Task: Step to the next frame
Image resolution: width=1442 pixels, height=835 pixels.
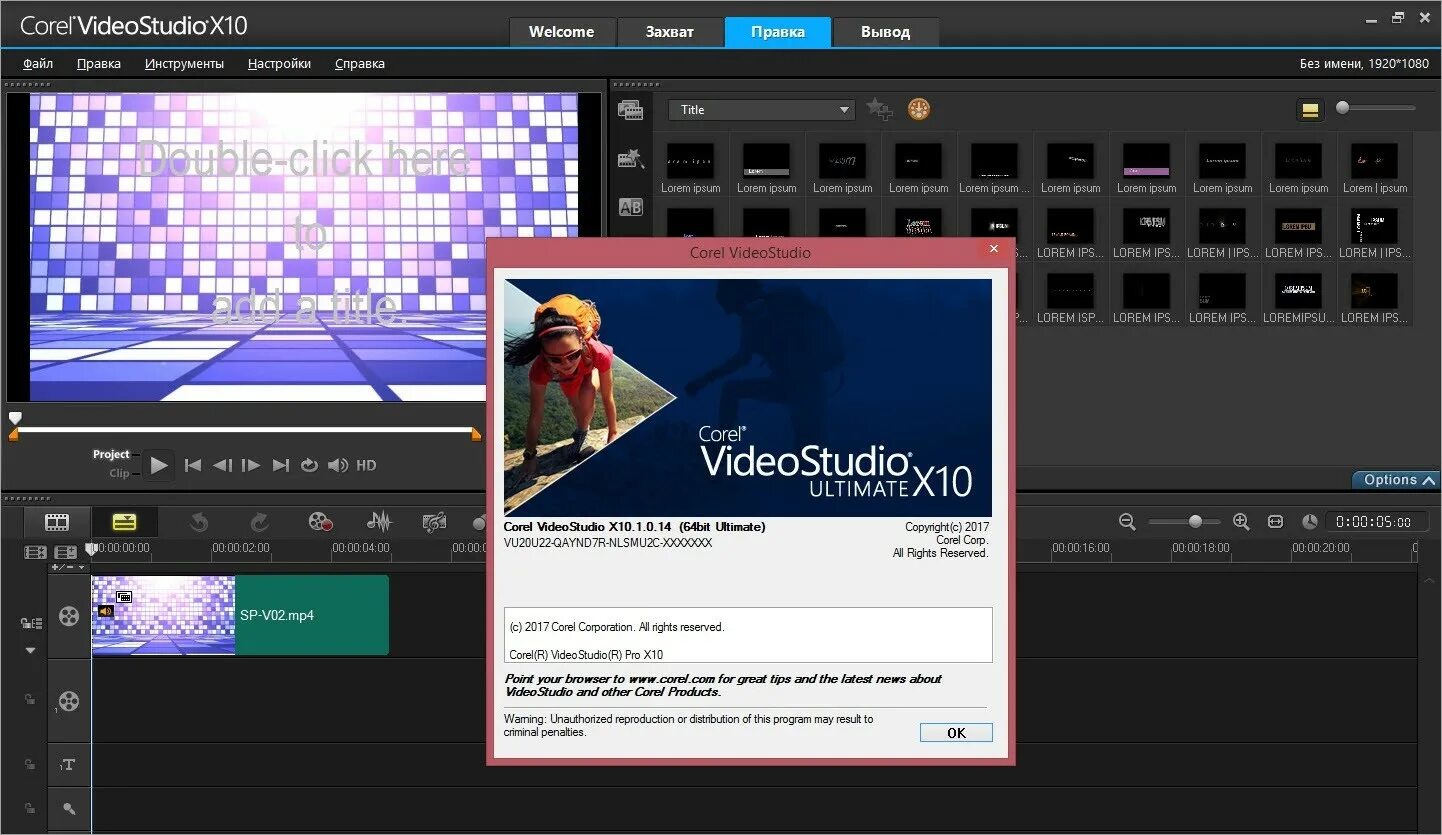Action: [251, 465]
